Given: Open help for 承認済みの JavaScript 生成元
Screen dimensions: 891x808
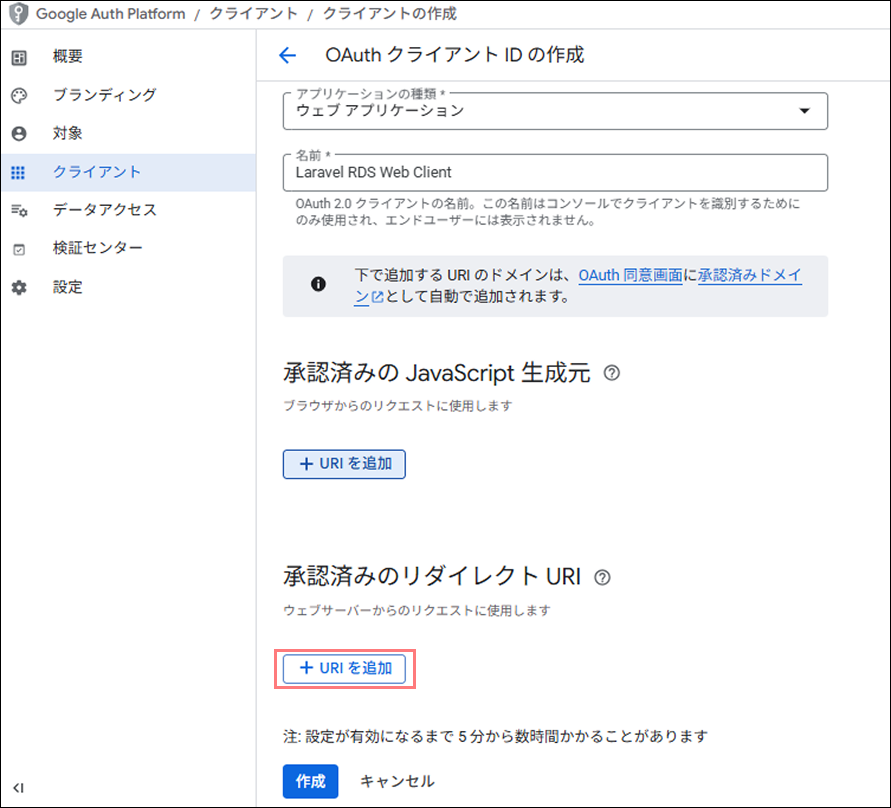Looking at the screenshot, I should coord(612,373).
